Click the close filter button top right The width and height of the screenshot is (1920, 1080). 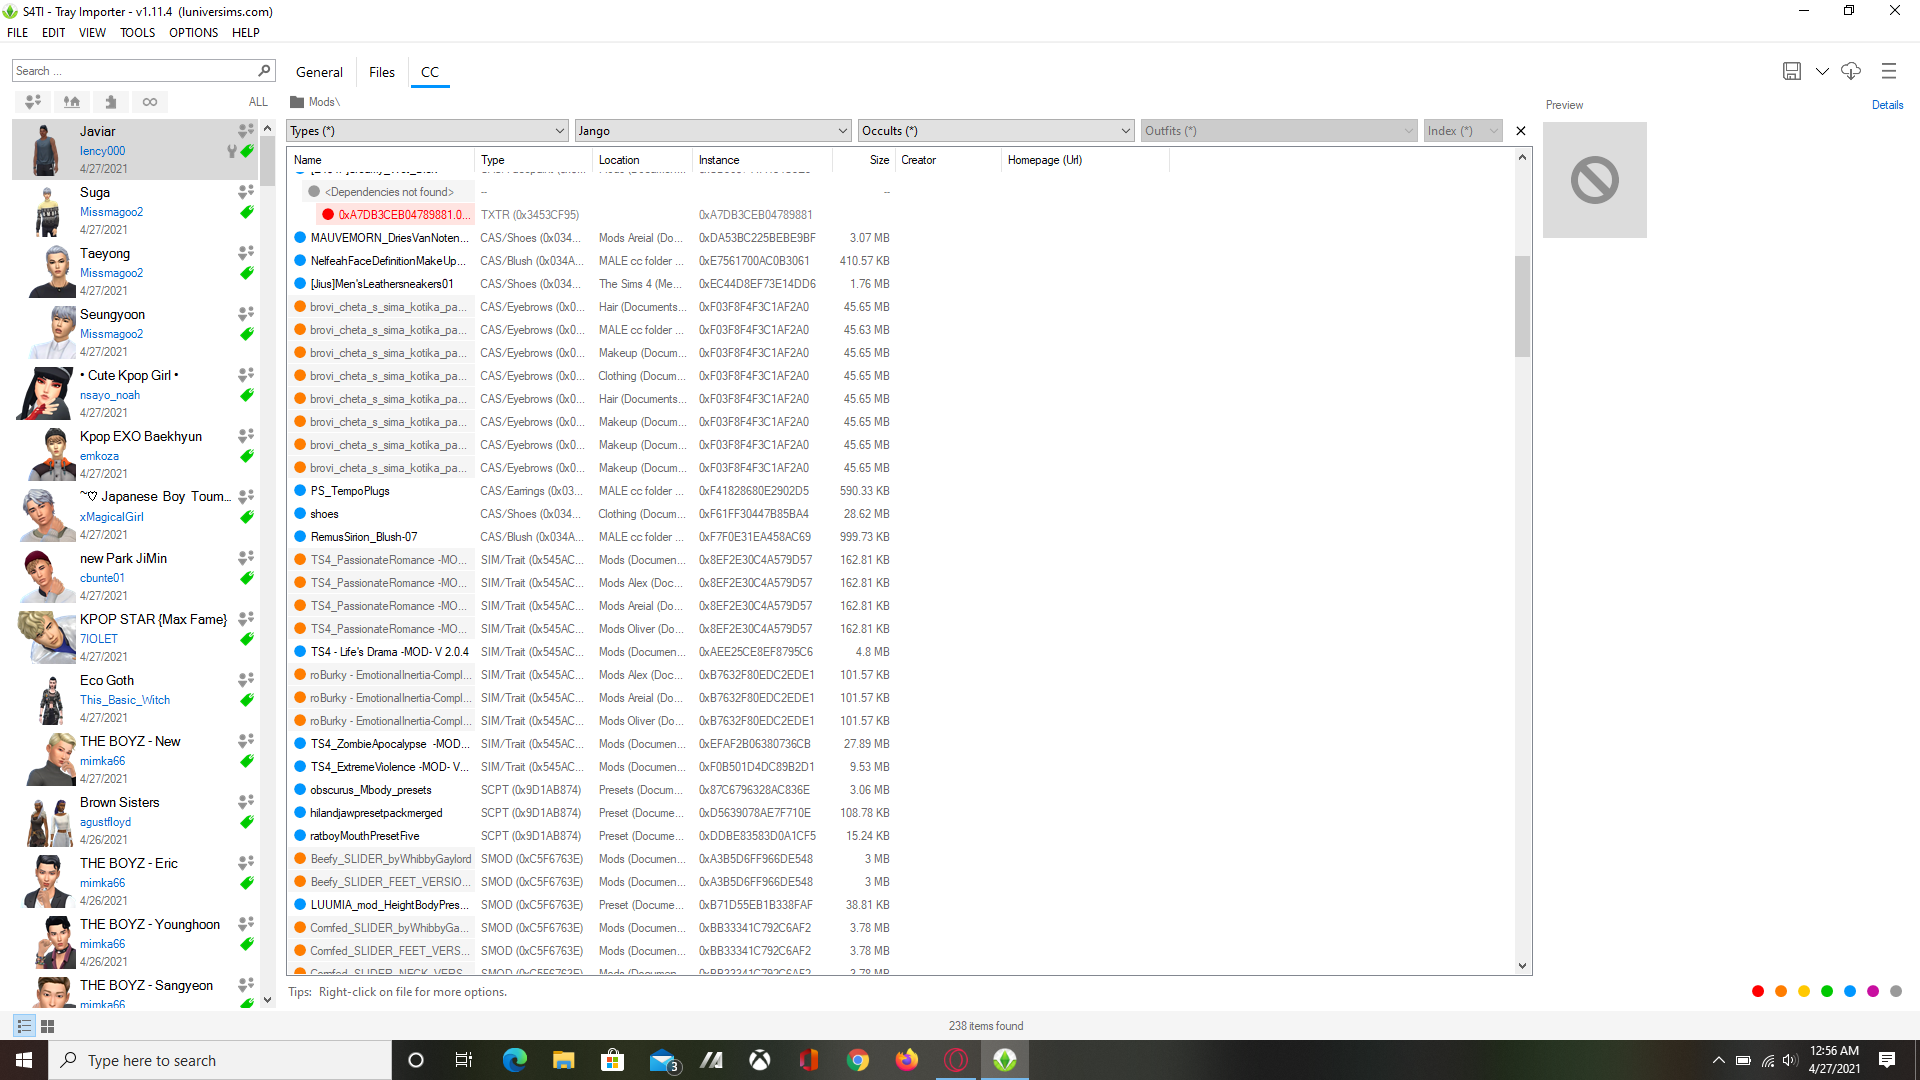click(x=1520, y=131)
